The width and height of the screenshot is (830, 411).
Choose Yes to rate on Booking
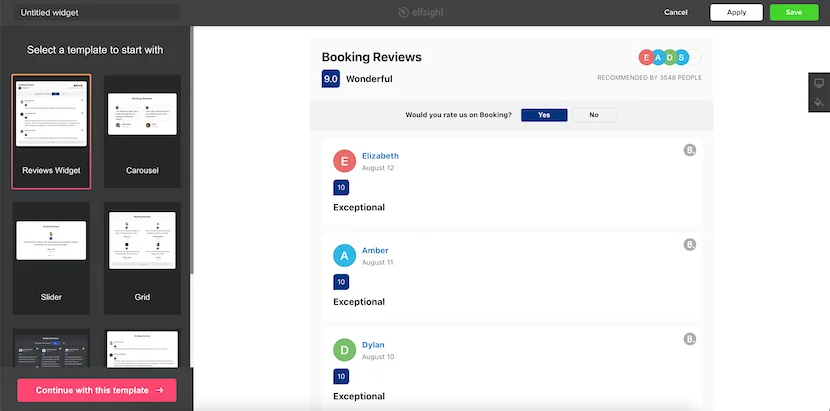pyautogui.click(x=544, y=115)
